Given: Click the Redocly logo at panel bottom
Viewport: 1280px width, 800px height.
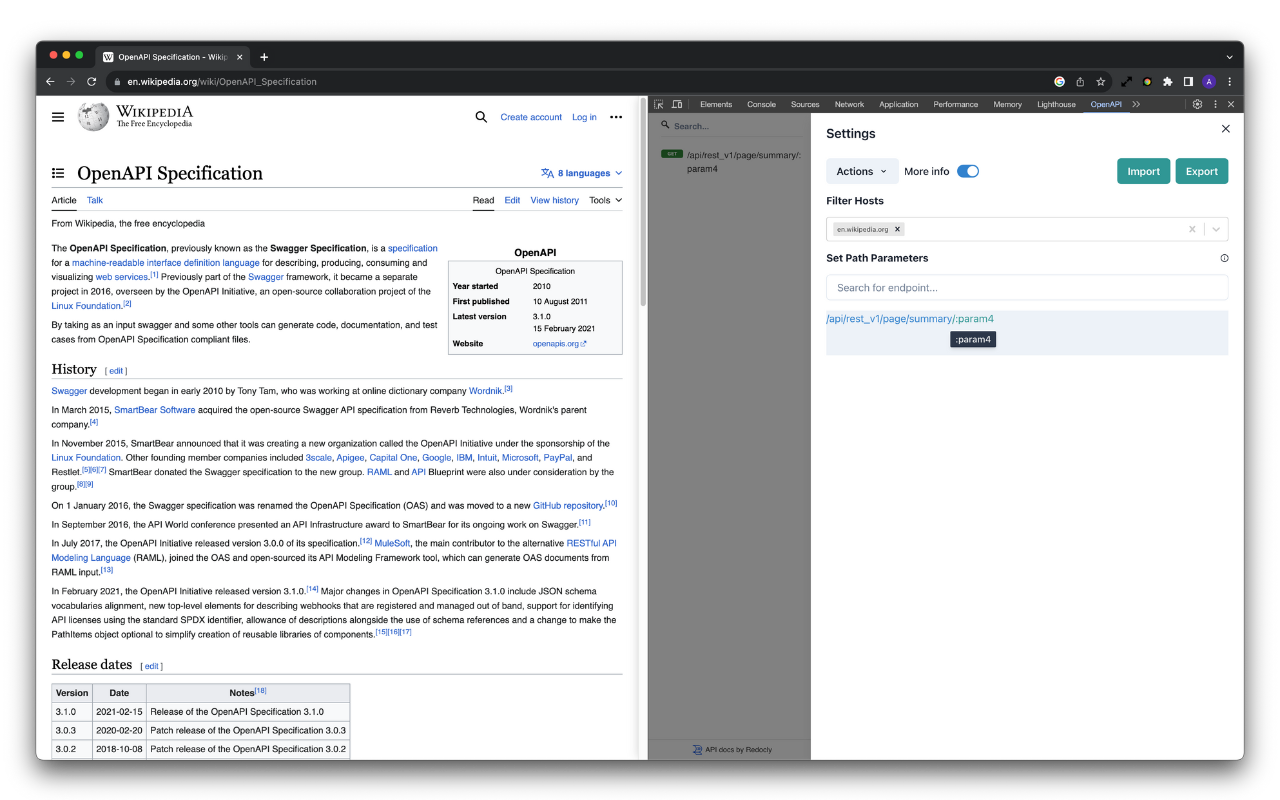Looking at the screenshot, I should coord(697,748).
